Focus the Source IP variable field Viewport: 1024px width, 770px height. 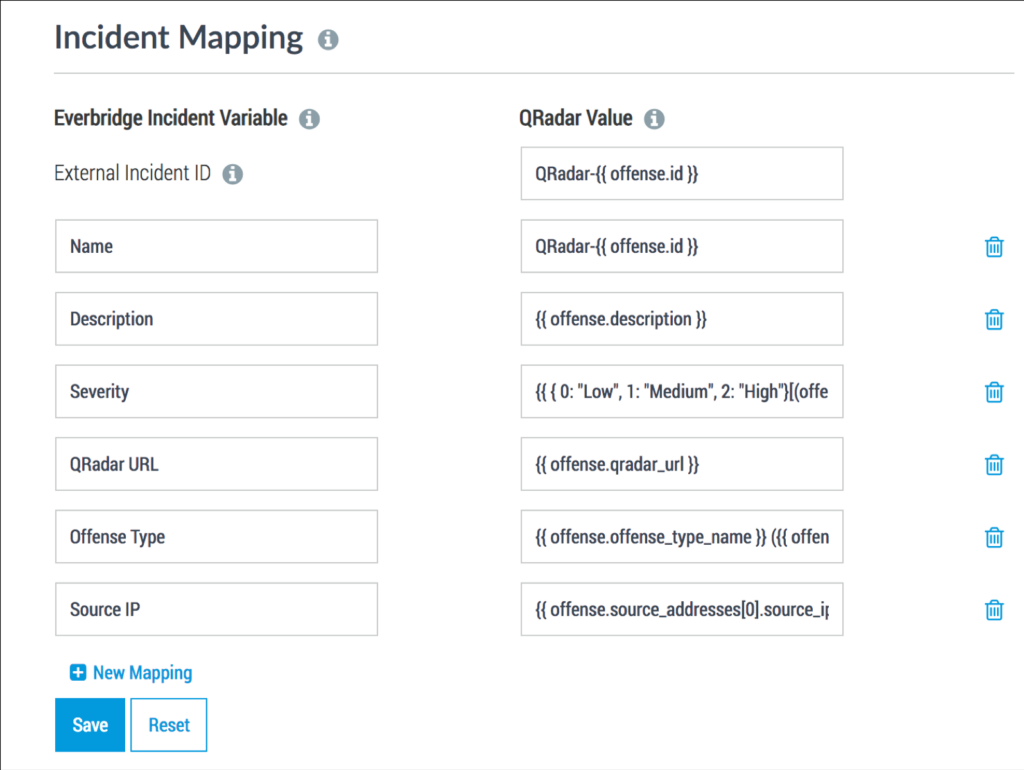tap(216, 609)
